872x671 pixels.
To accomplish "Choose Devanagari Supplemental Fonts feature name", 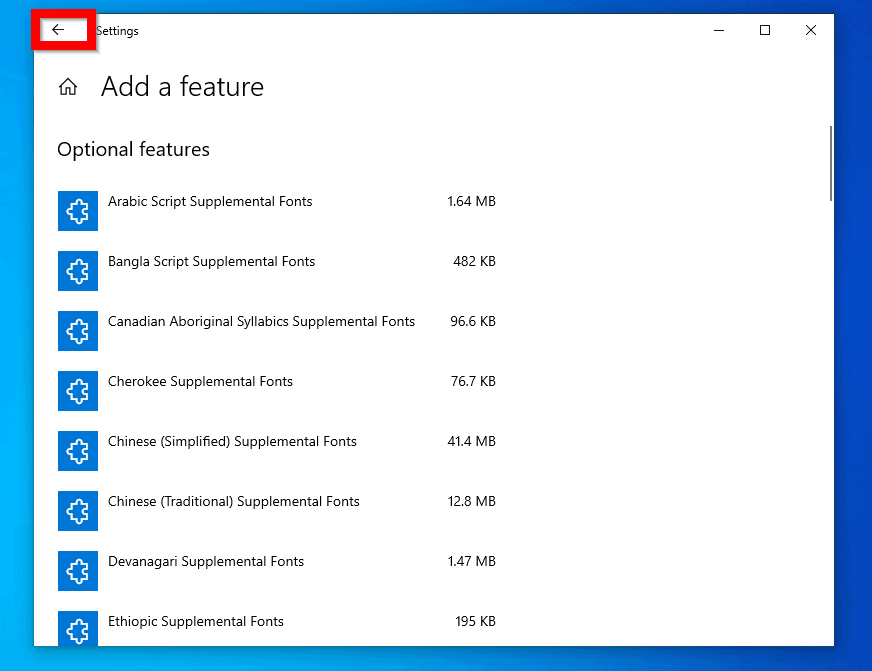I will (x=206, y=562).
